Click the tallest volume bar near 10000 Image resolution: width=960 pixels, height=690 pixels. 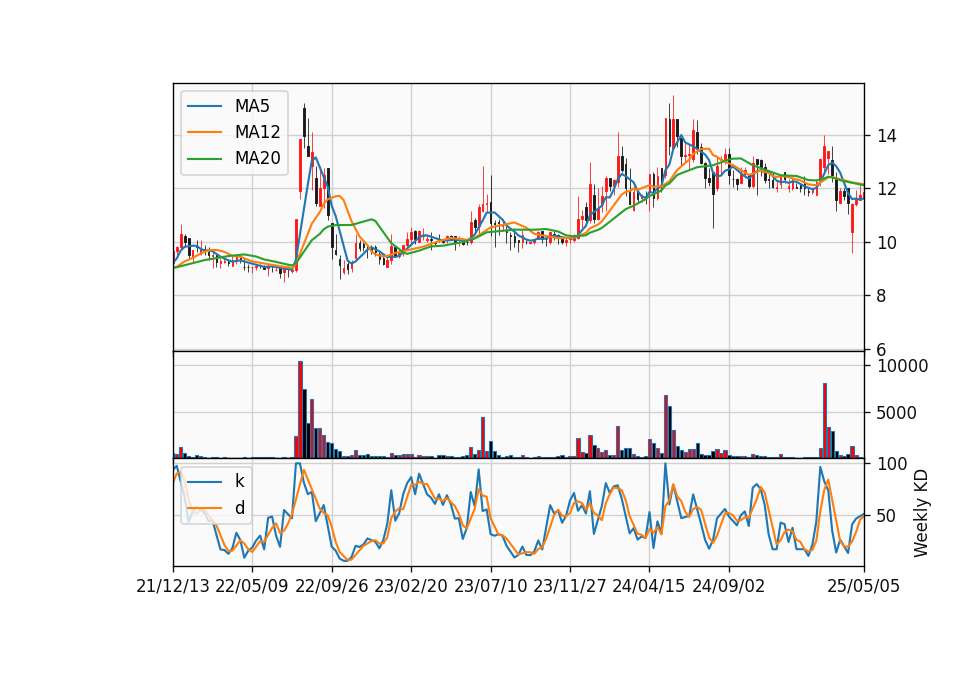coord(301,410)
